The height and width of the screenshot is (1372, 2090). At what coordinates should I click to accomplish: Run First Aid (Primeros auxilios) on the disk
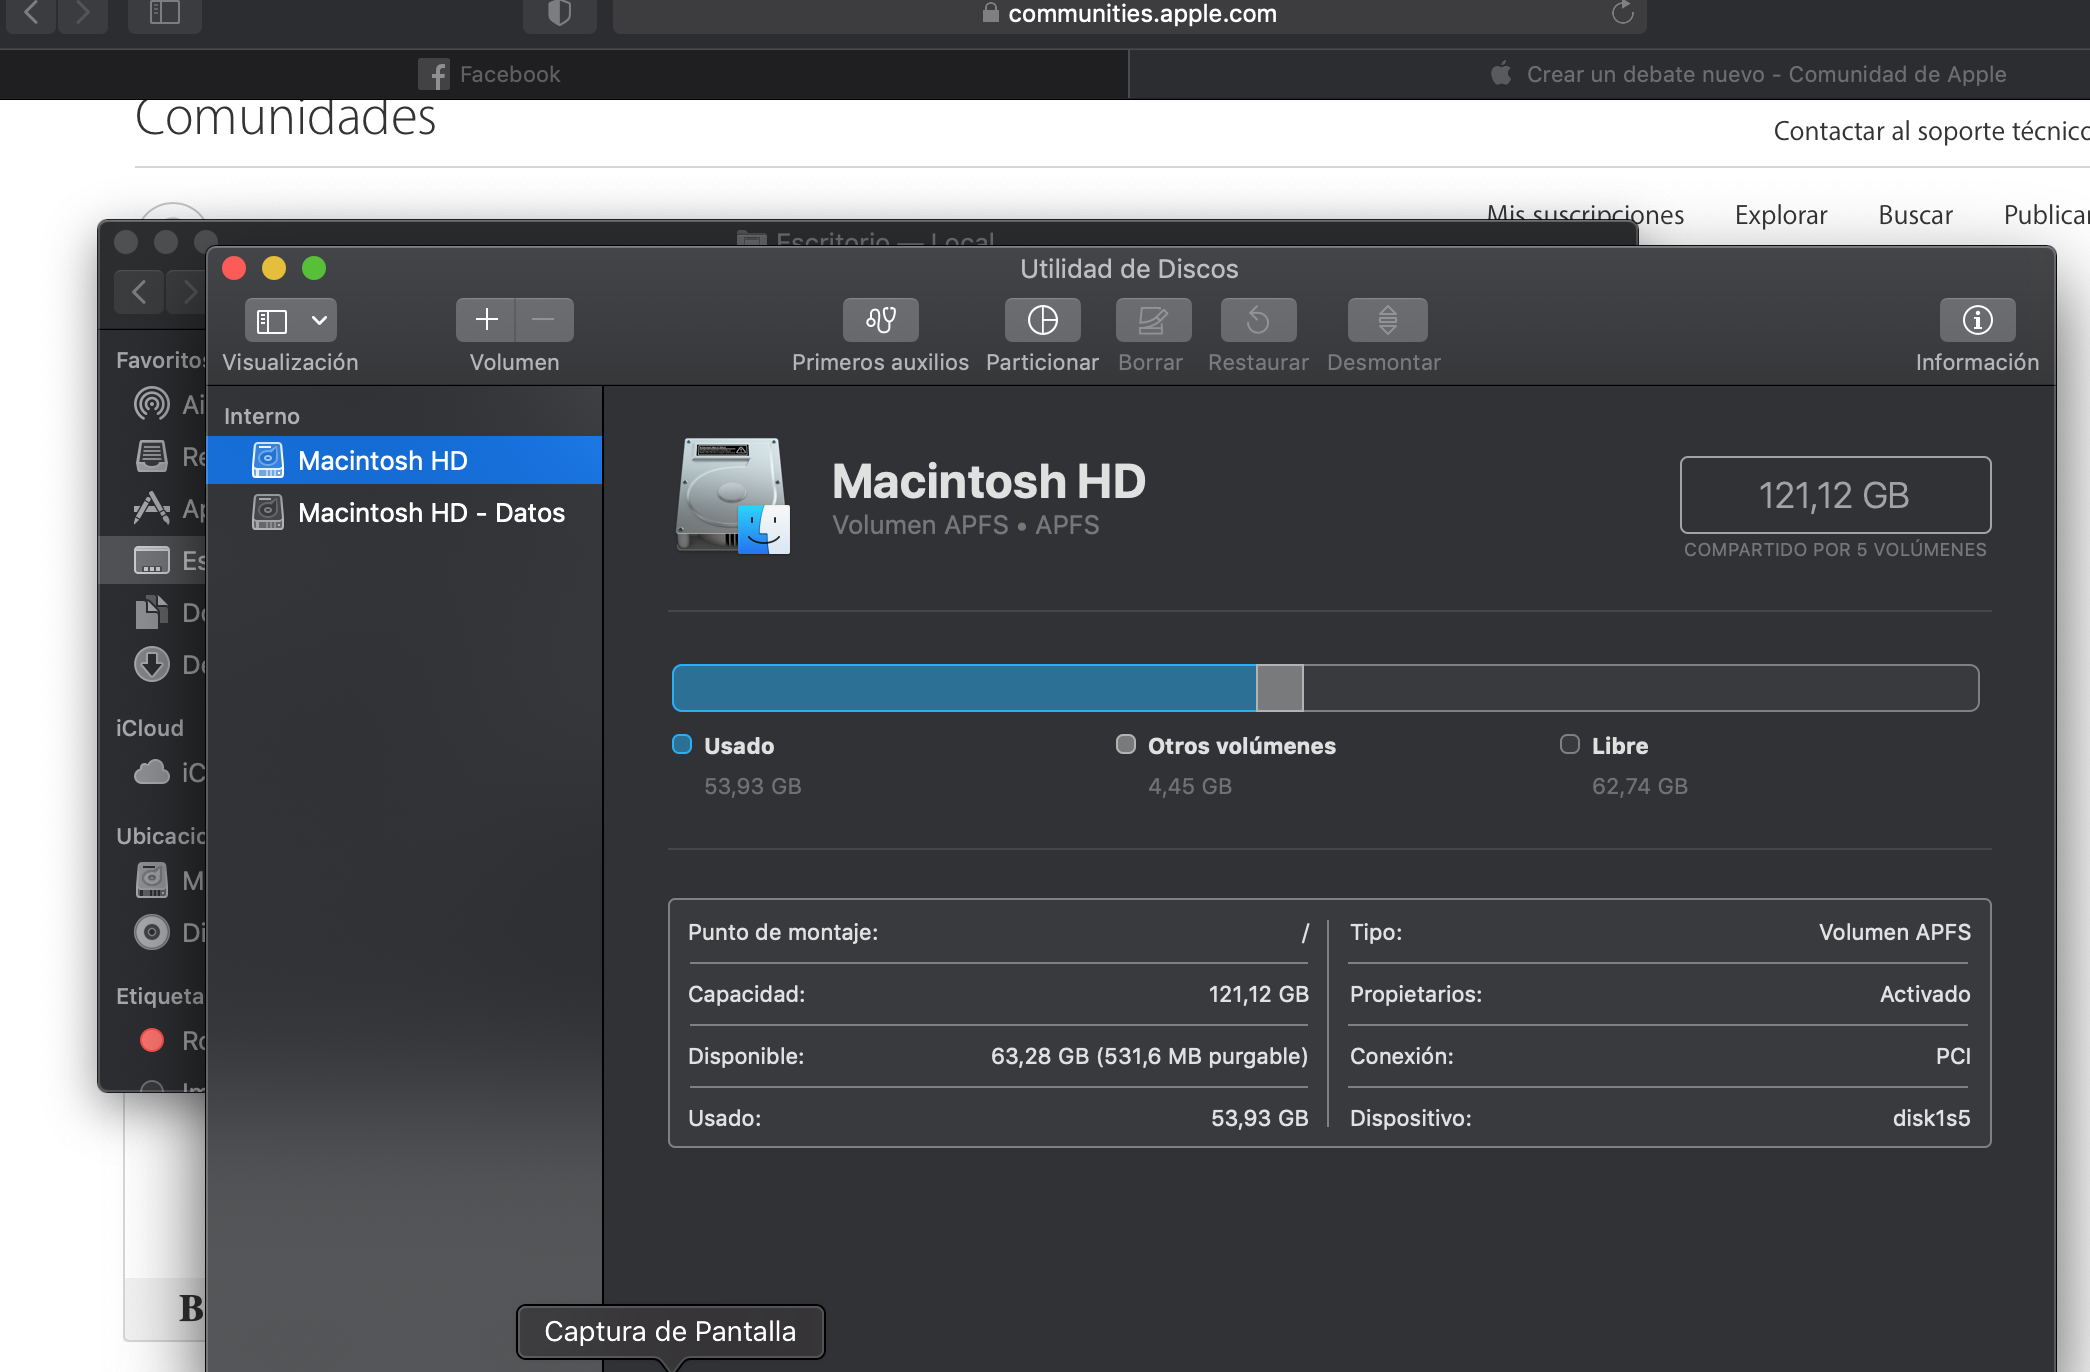(x=880, y=320)
